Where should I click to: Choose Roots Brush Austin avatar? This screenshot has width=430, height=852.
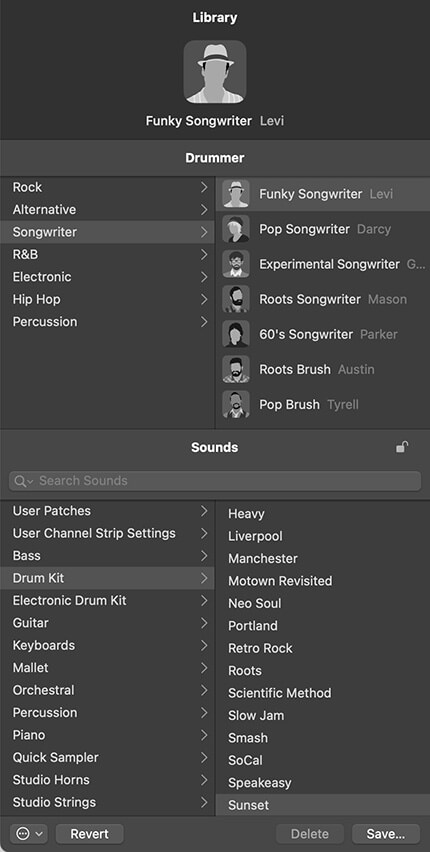click(x=236, y=369)
